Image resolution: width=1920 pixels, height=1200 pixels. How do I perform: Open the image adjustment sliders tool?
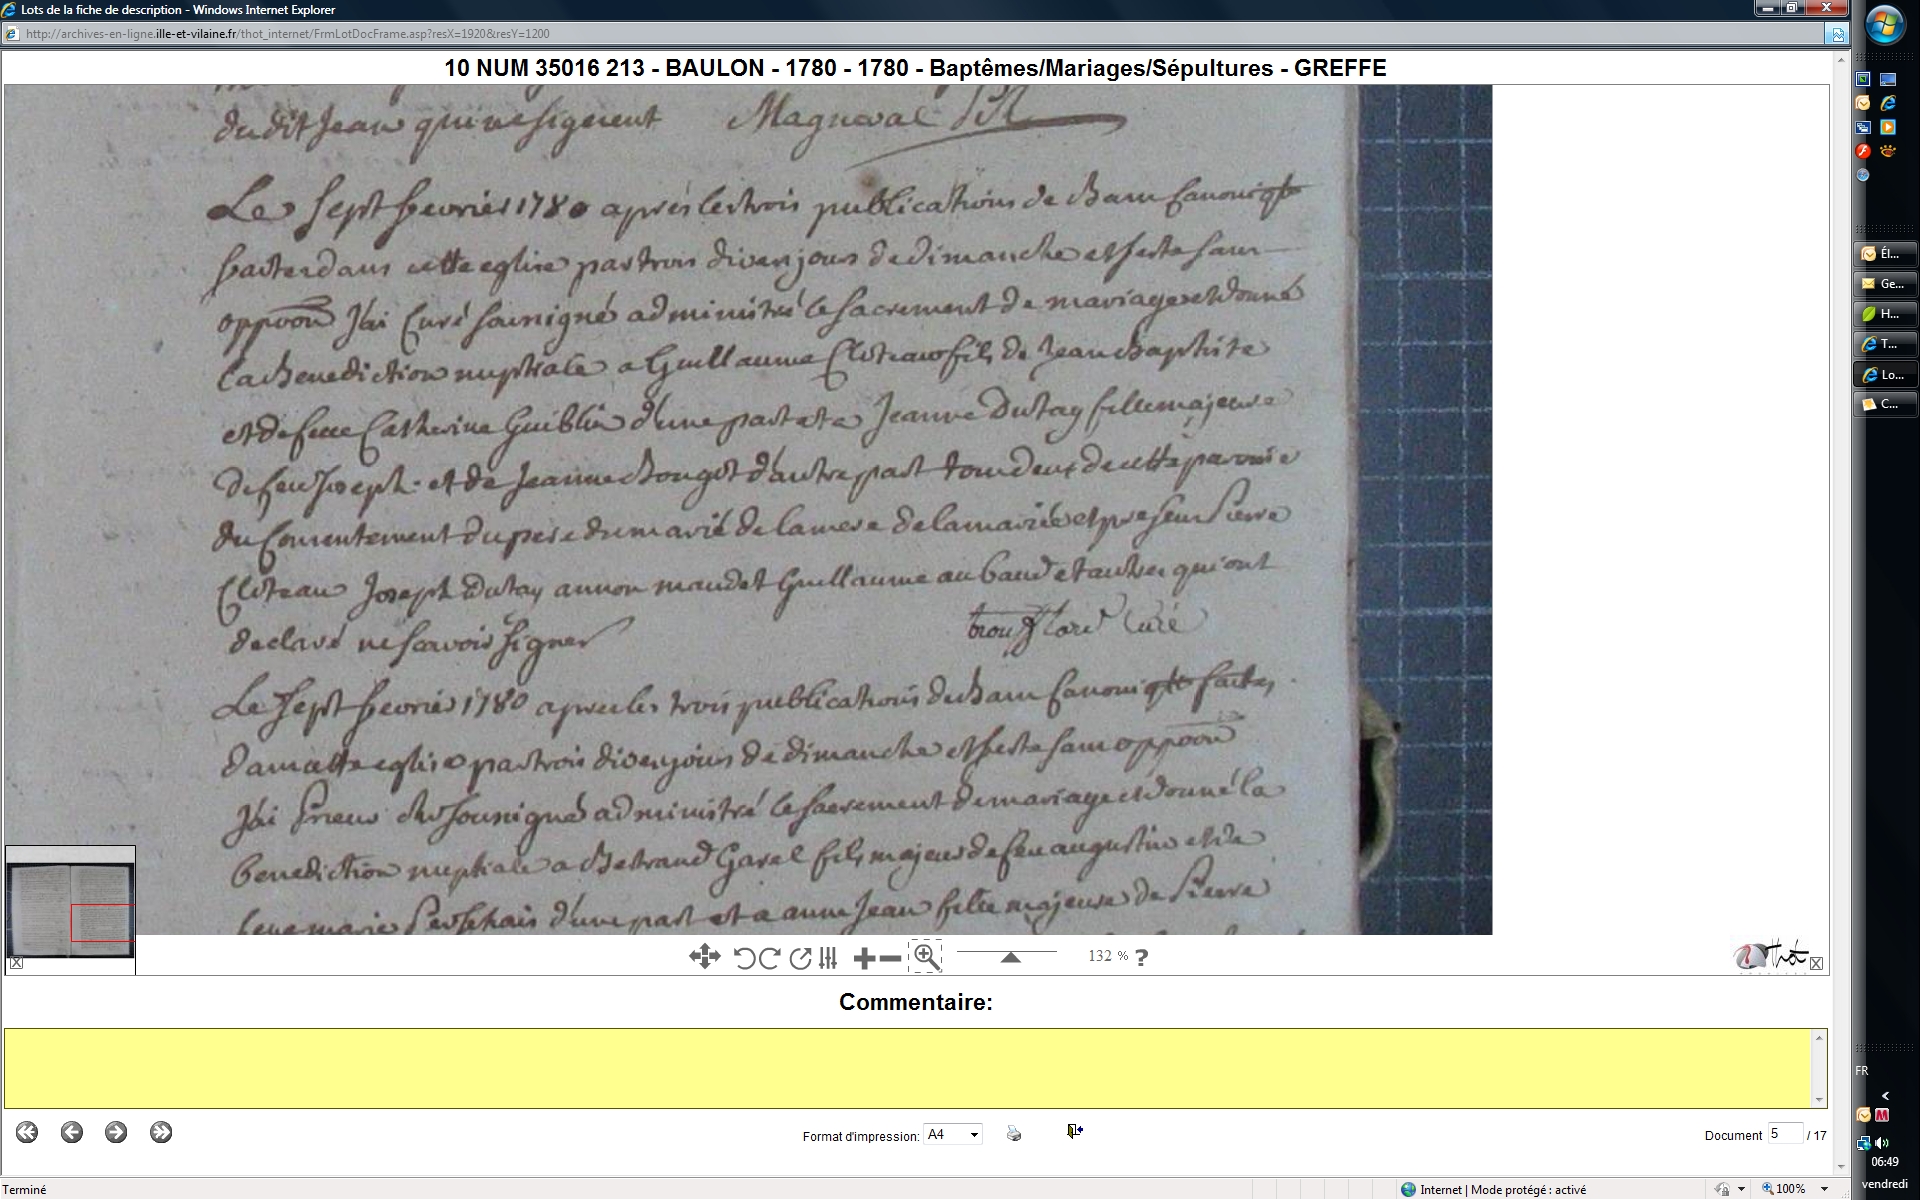click(x=828, y=958)
